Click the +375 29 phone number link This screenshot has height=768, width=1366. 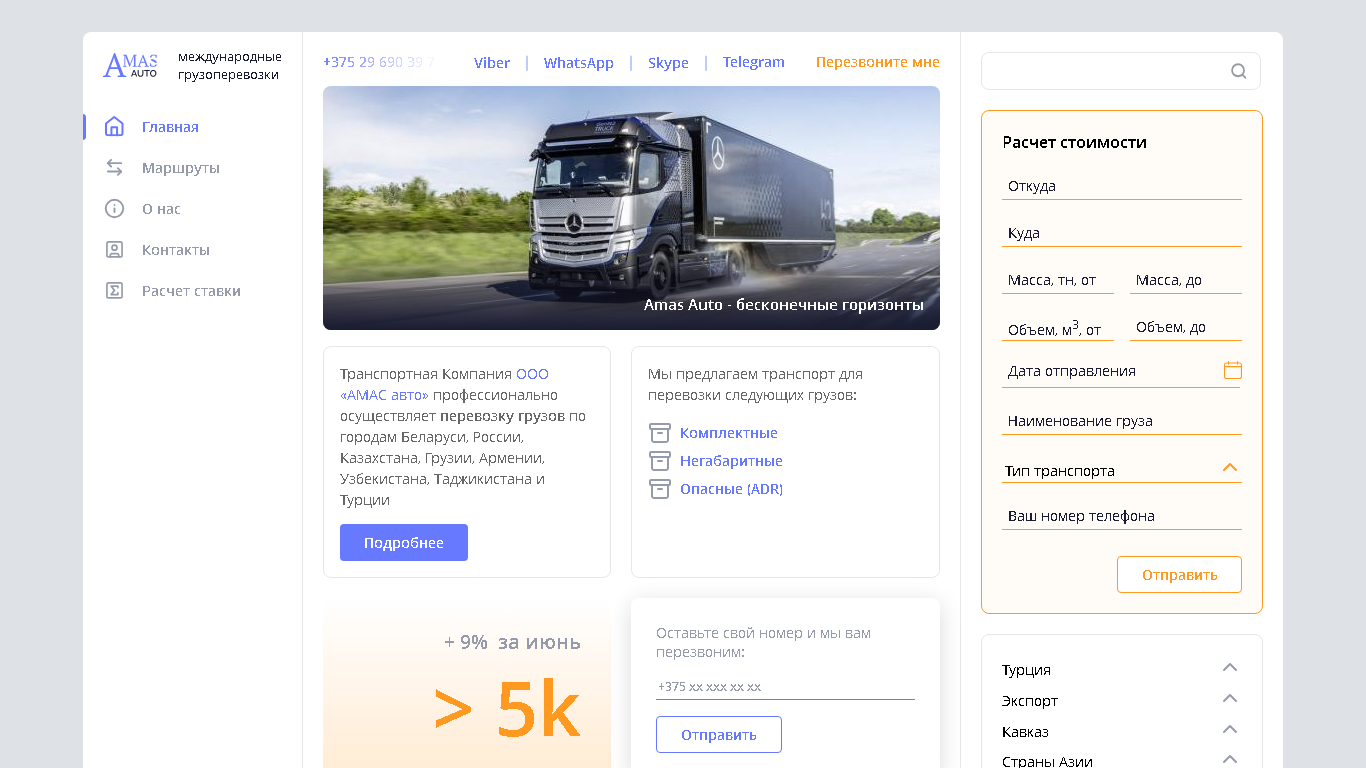pyautogui.click(x=378, y=62)
